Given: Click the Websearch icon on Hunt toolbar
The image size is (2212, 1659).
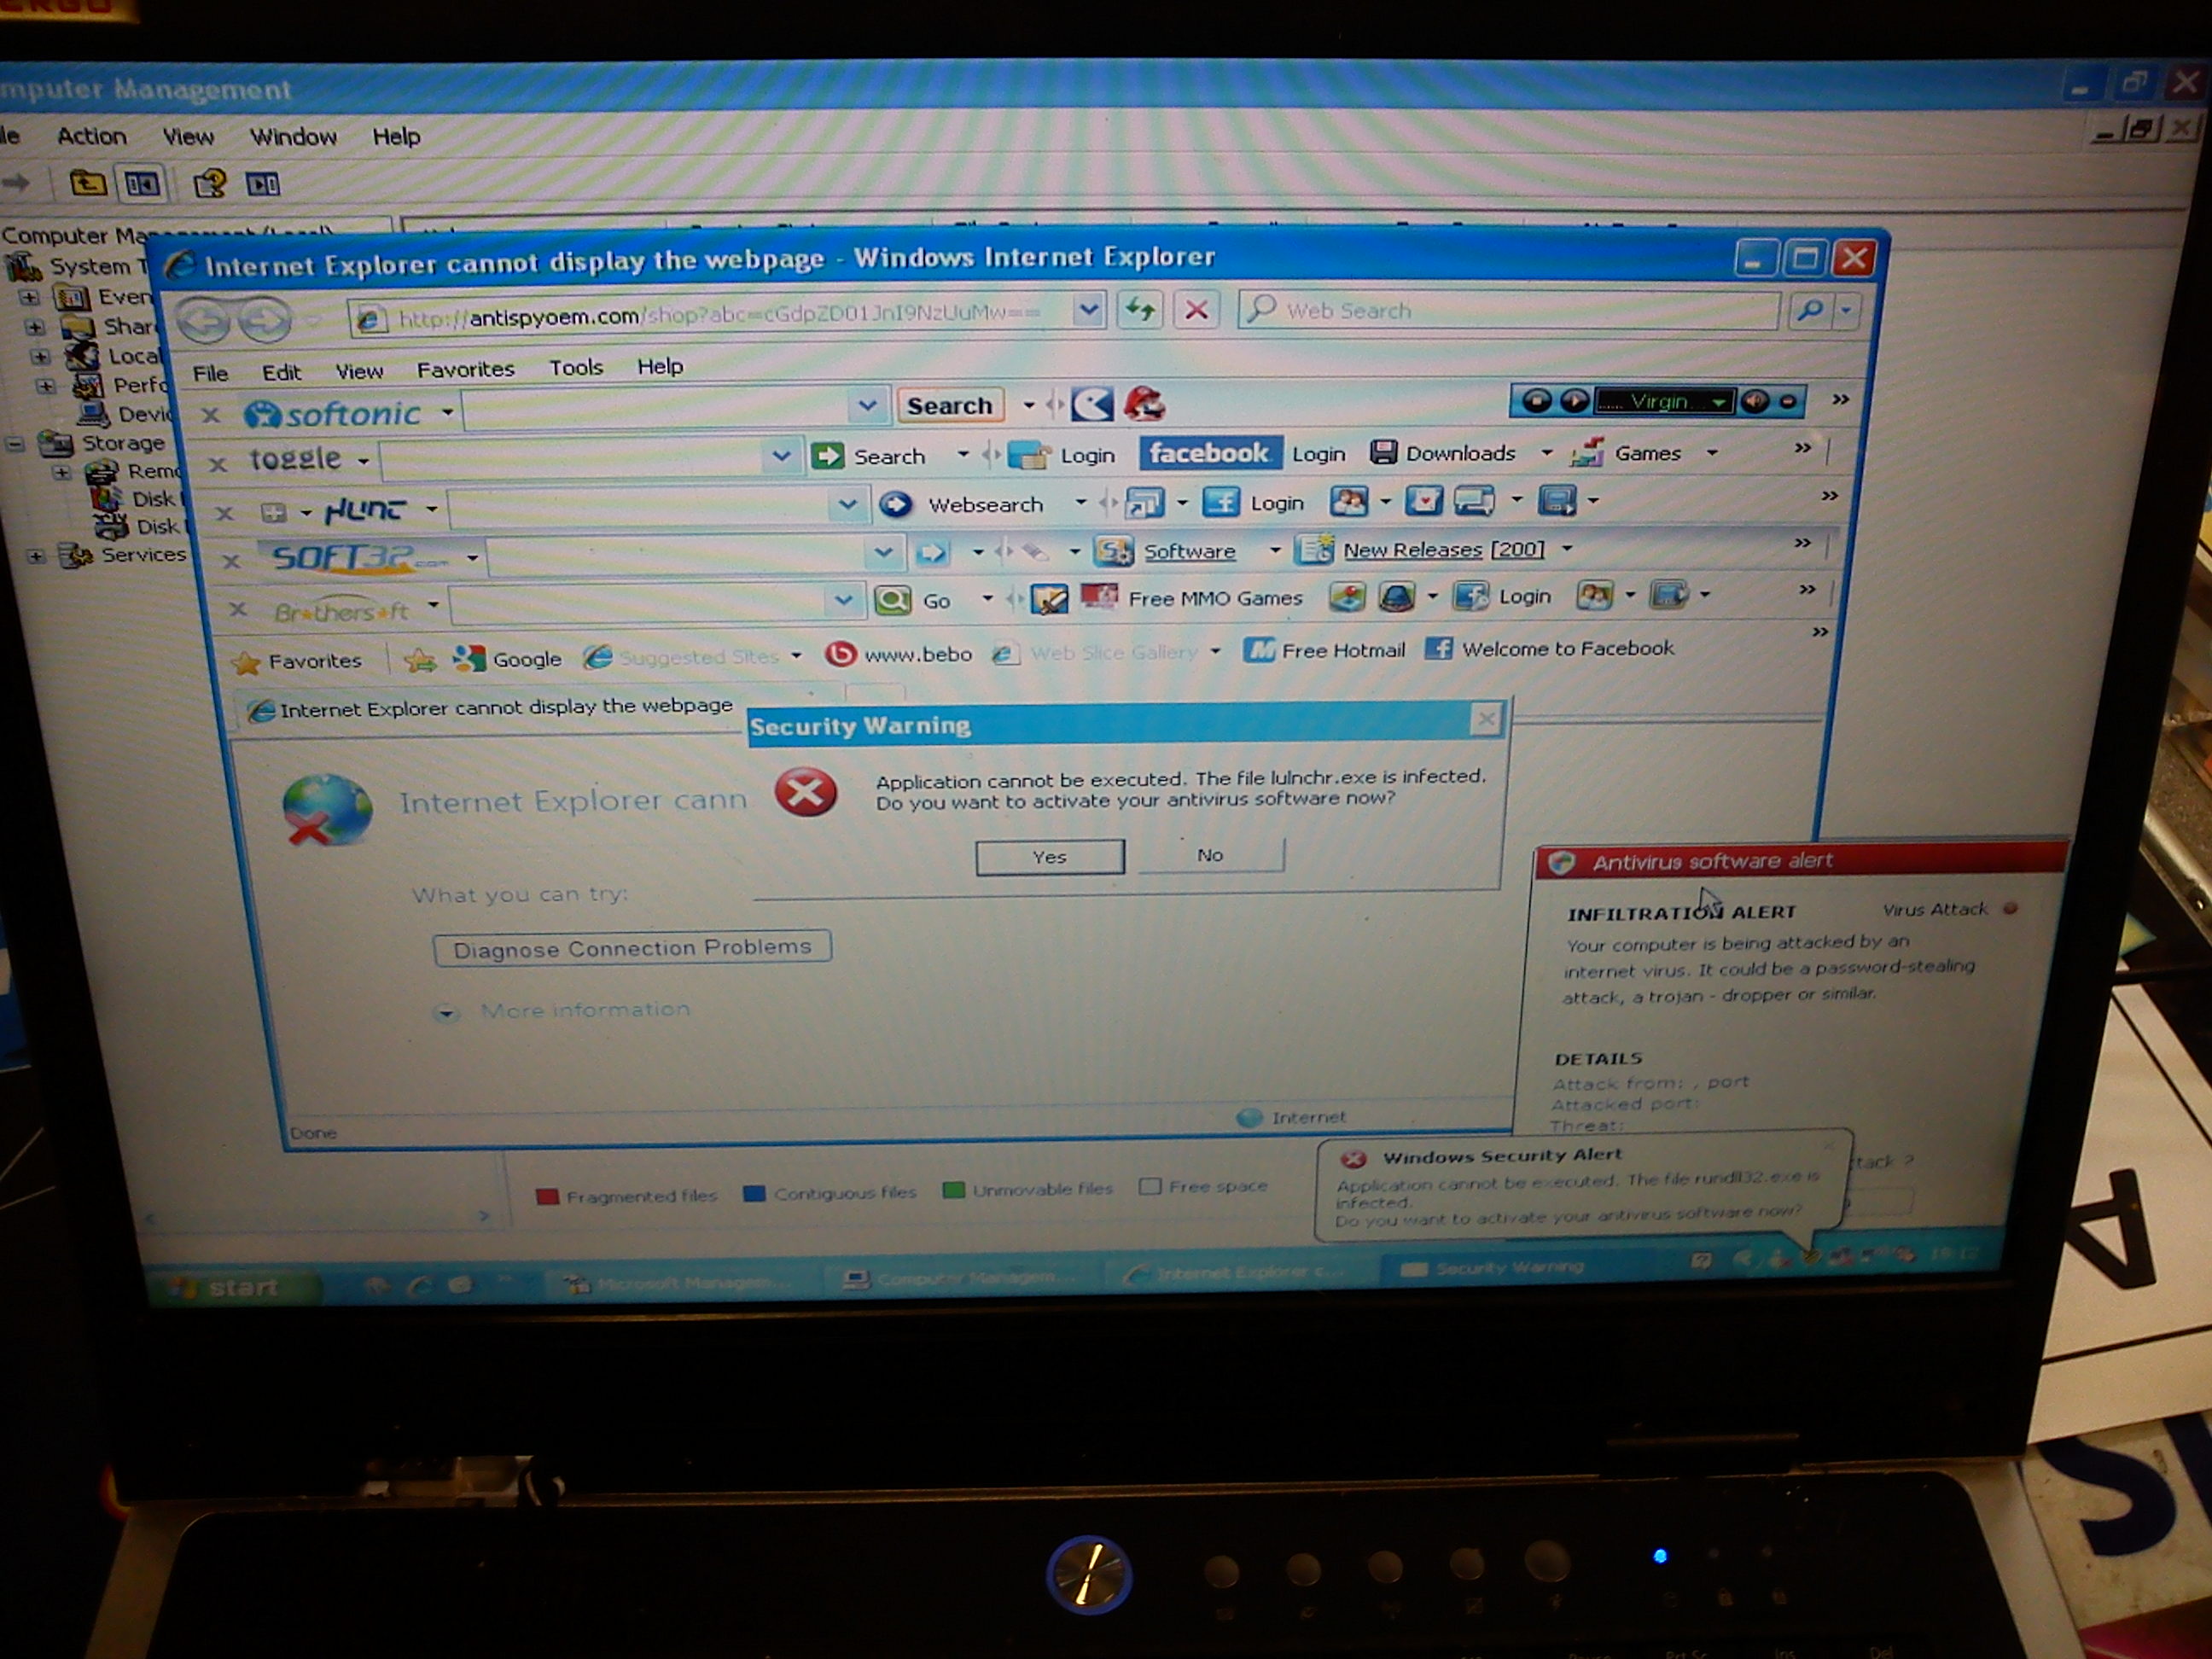Looking at the screenshot, I should pos(895,504).
